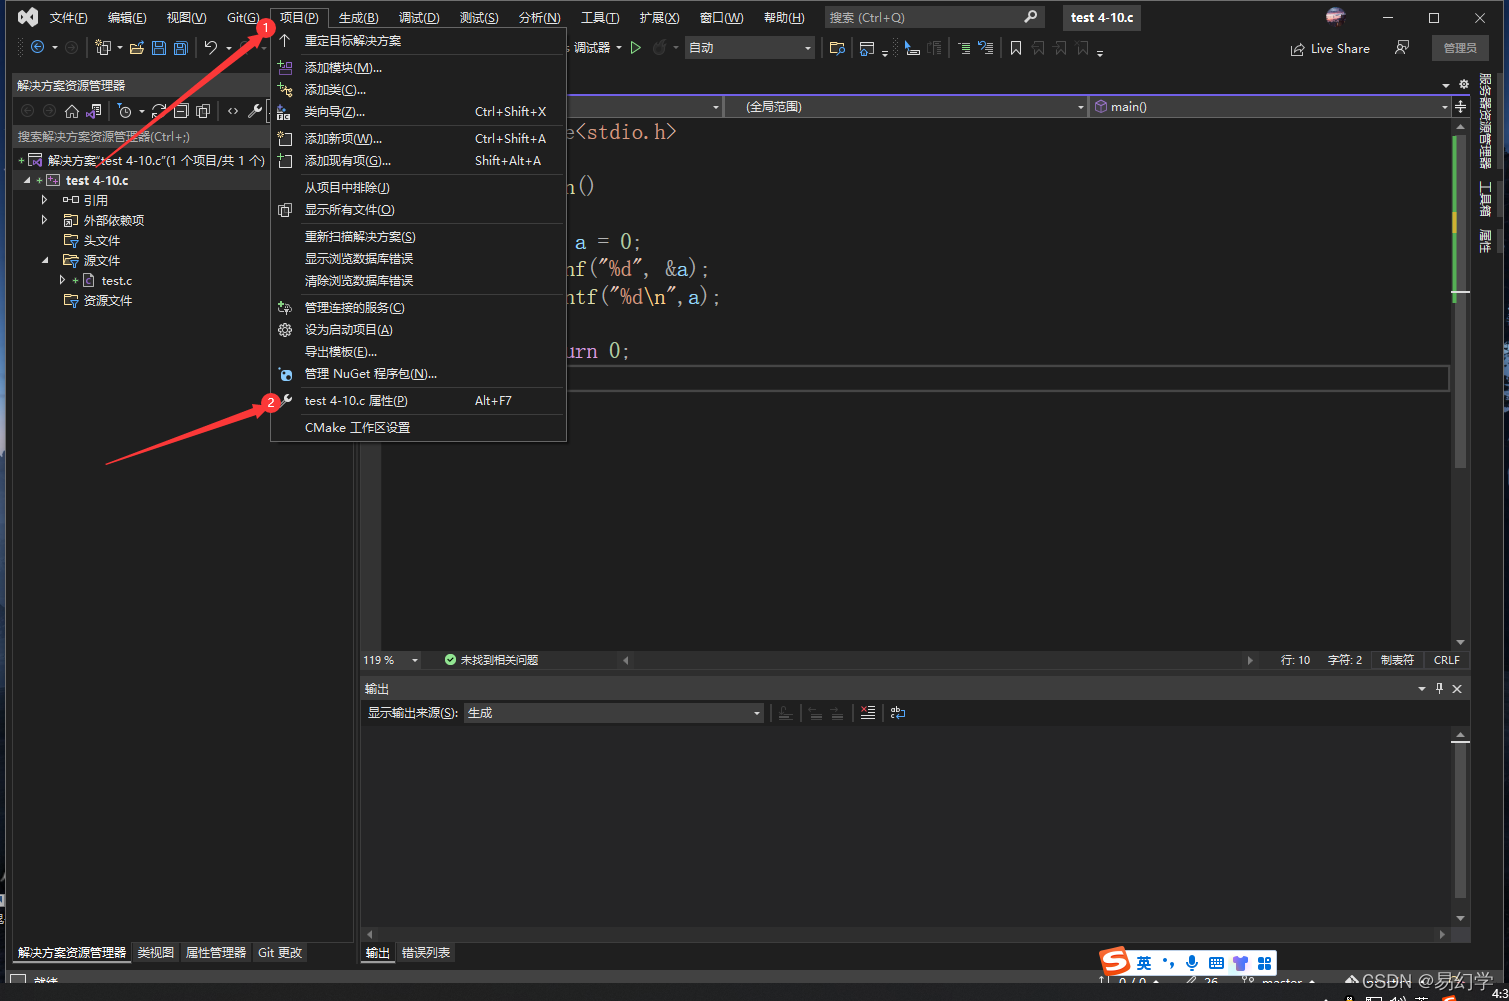Click the Find in Files folder icon

(838, 47)
